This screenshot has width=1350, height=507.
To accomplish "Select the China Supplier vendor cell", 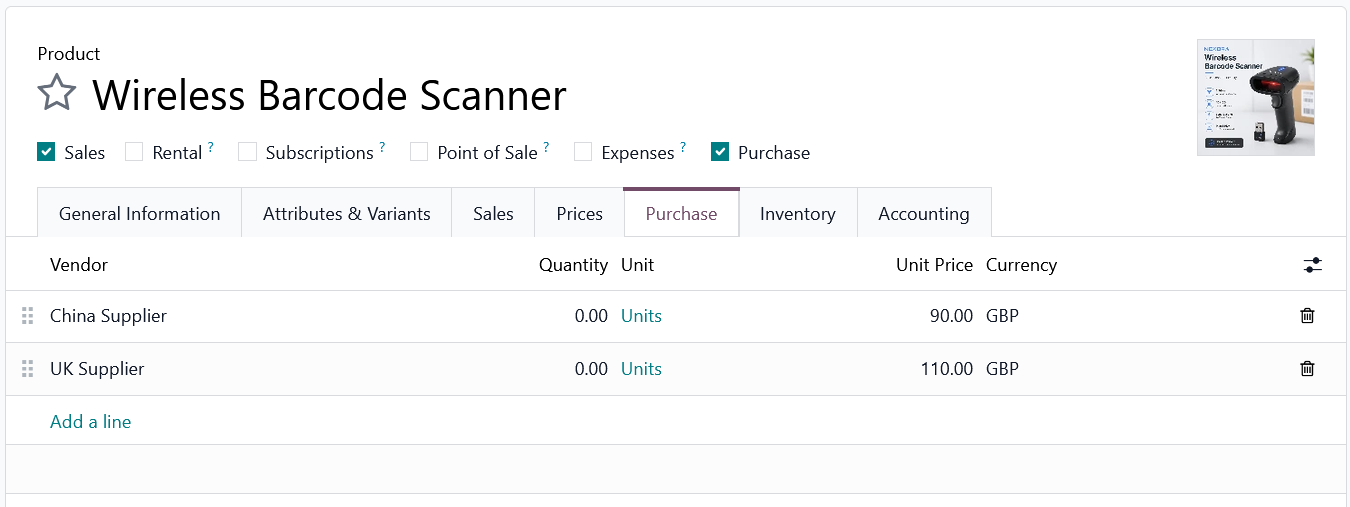I will point(108,316).
